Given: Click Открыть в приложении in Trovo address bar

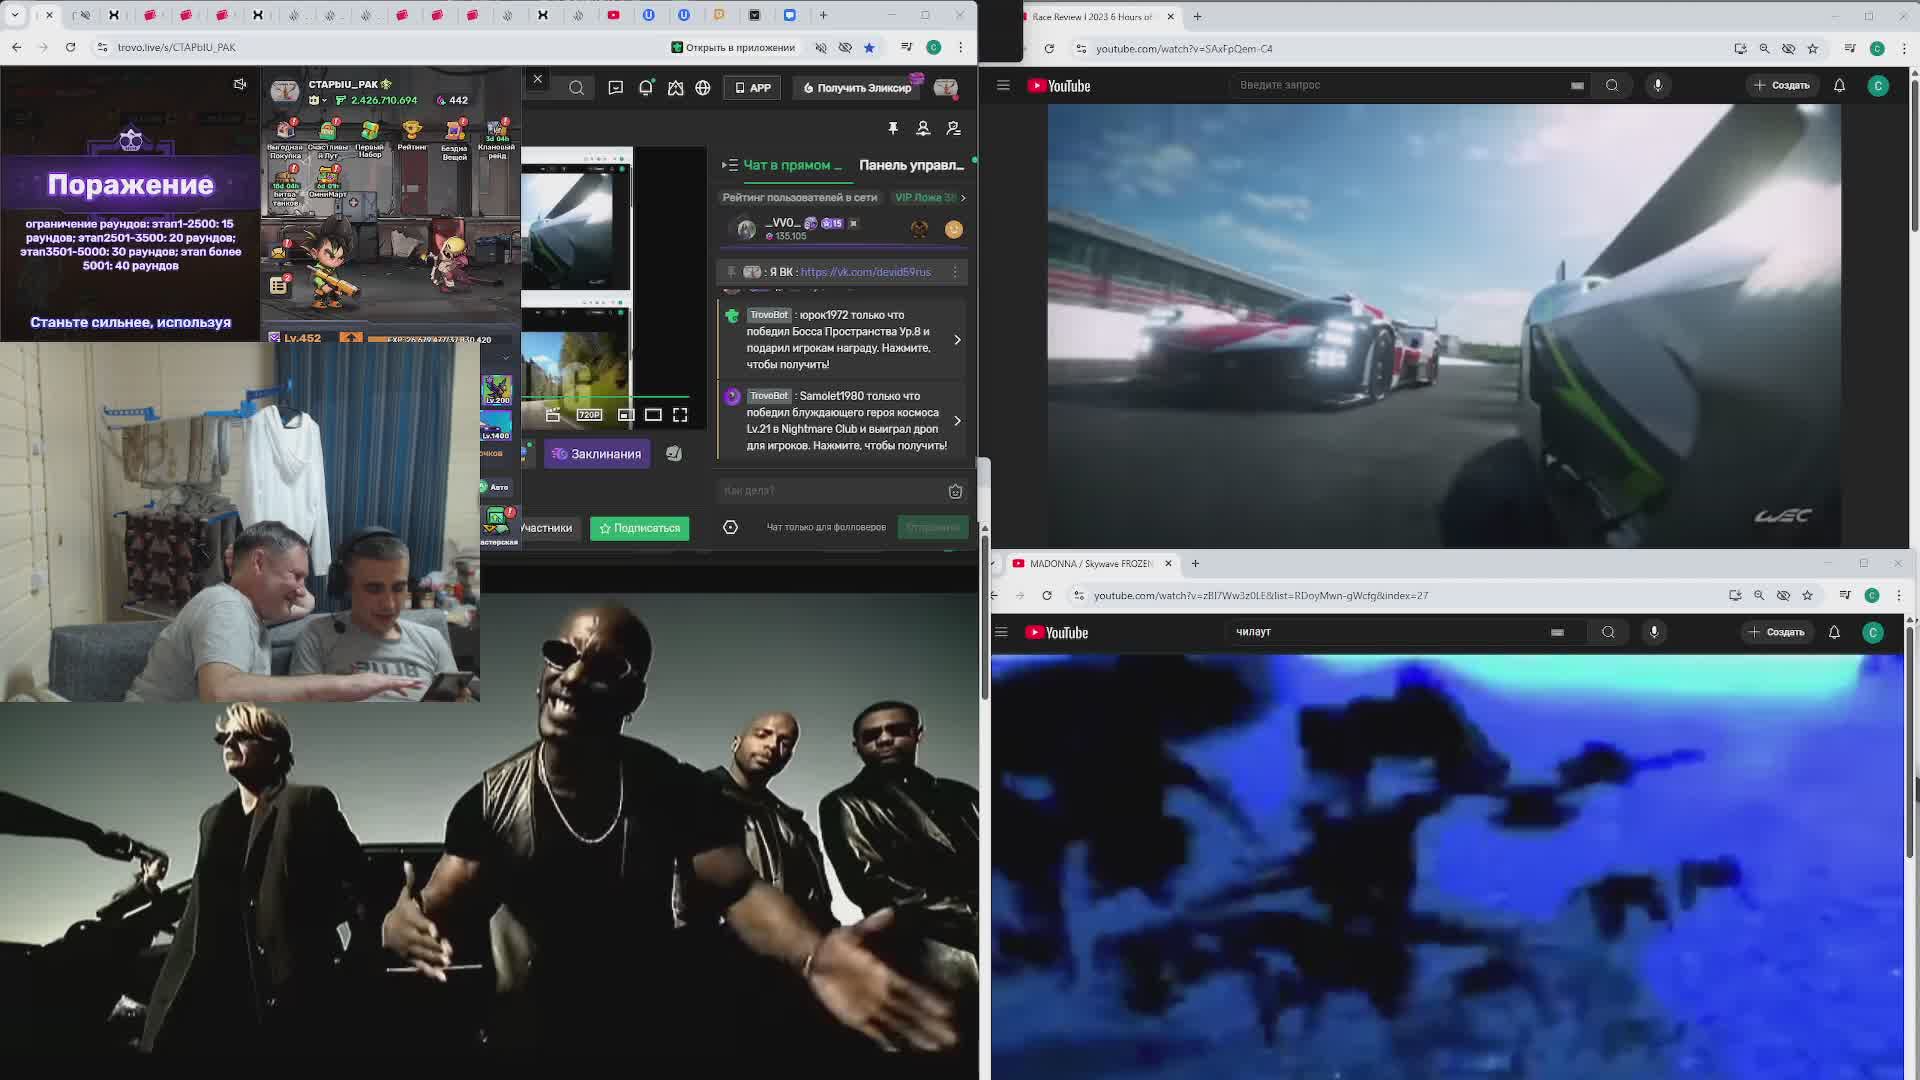Looking at the screenshot, I should (x=733, y=47).
